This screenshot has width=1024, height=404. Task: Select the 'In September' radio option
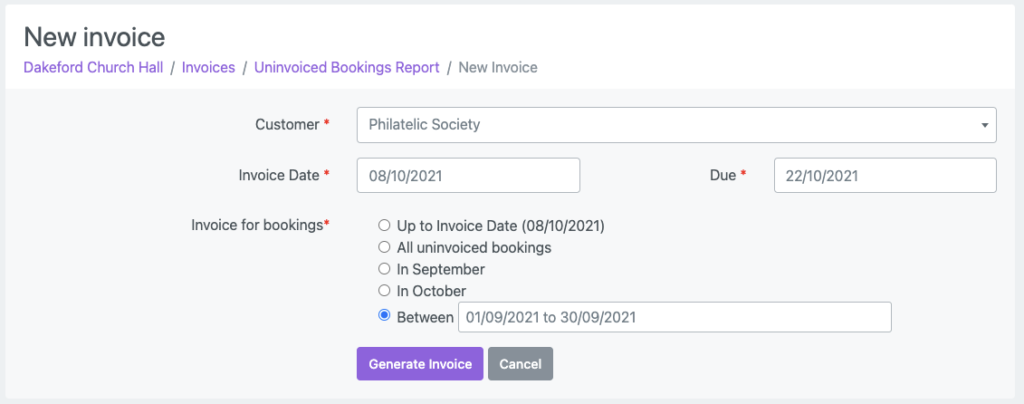tap(384, 269)
